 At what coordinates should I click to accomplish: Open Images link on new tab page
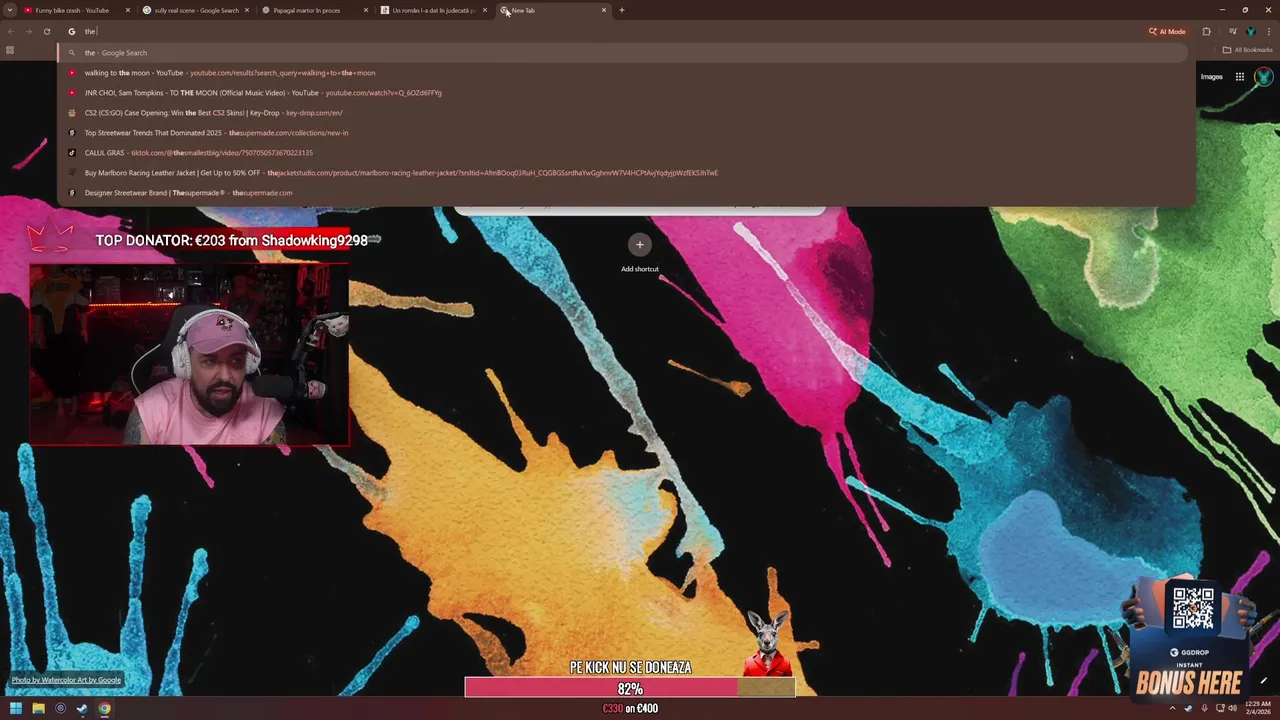pos(1211,77)
